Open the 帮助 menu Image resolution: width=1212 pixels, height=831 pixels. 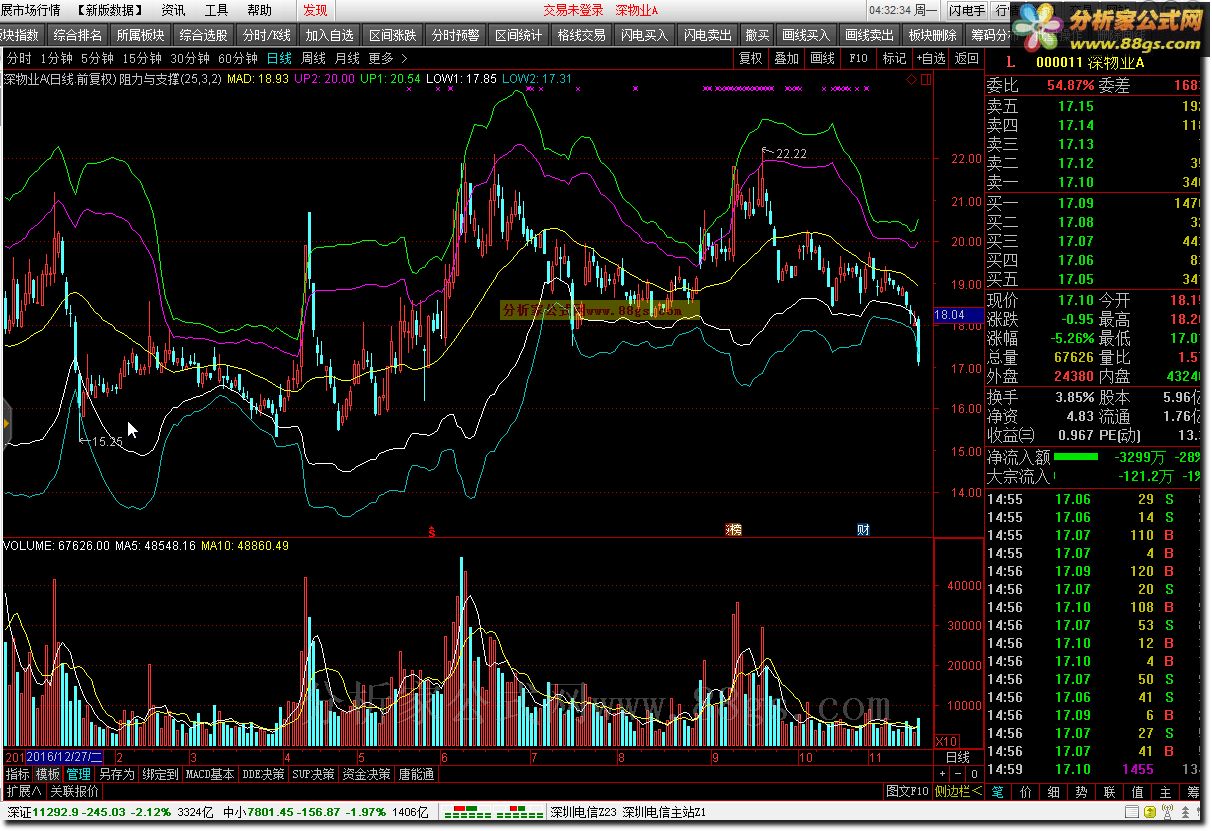pyautogui.click(x=259, y=10)
